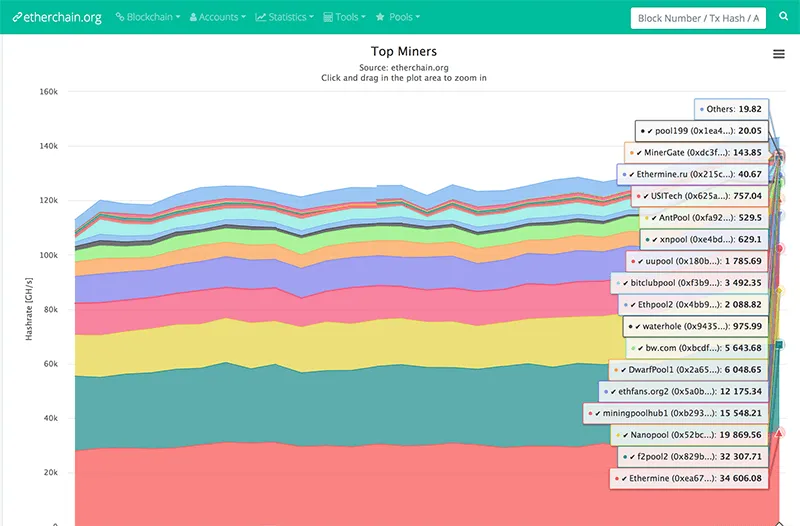Click the AntPool (0xfa92...) tooltip label

(704, 217)
